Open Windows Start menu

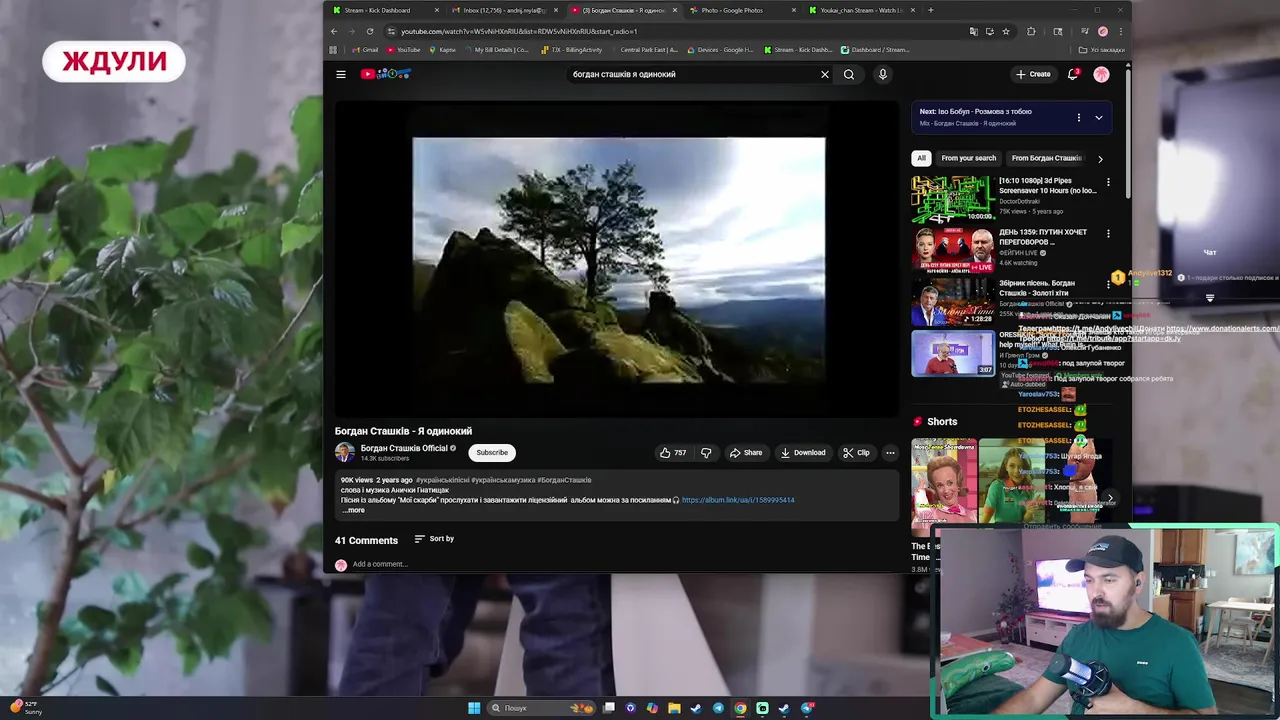tap(474, 708)
